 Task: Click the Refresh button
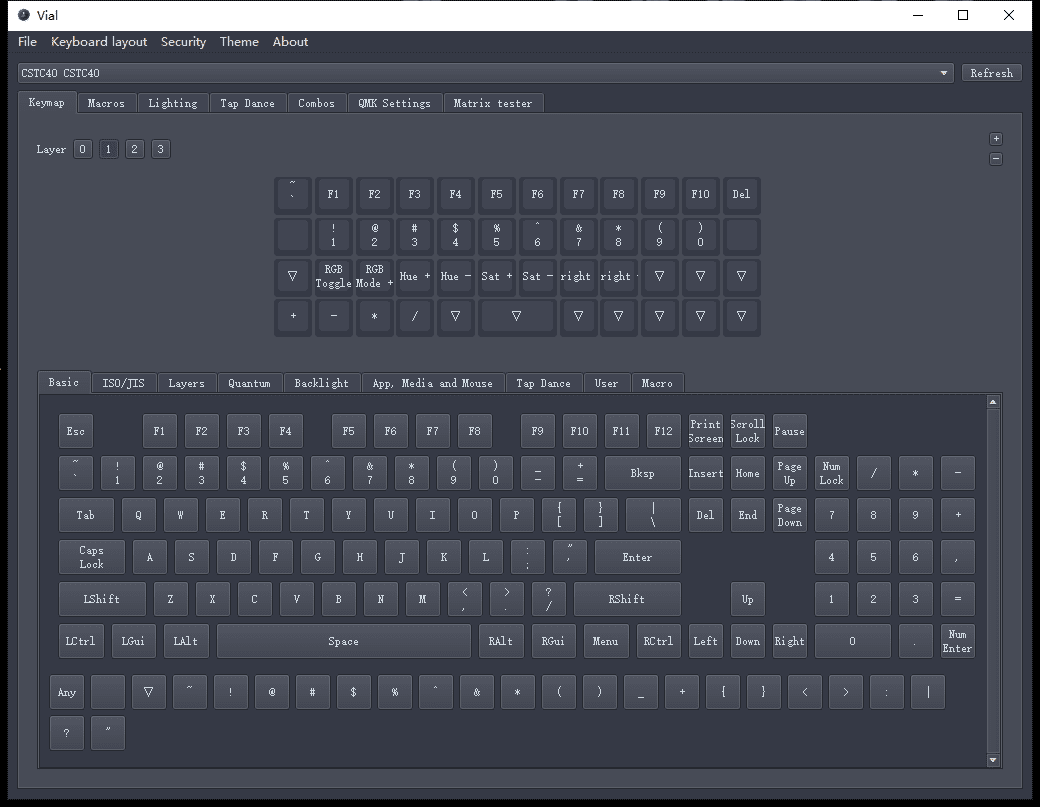991,72
